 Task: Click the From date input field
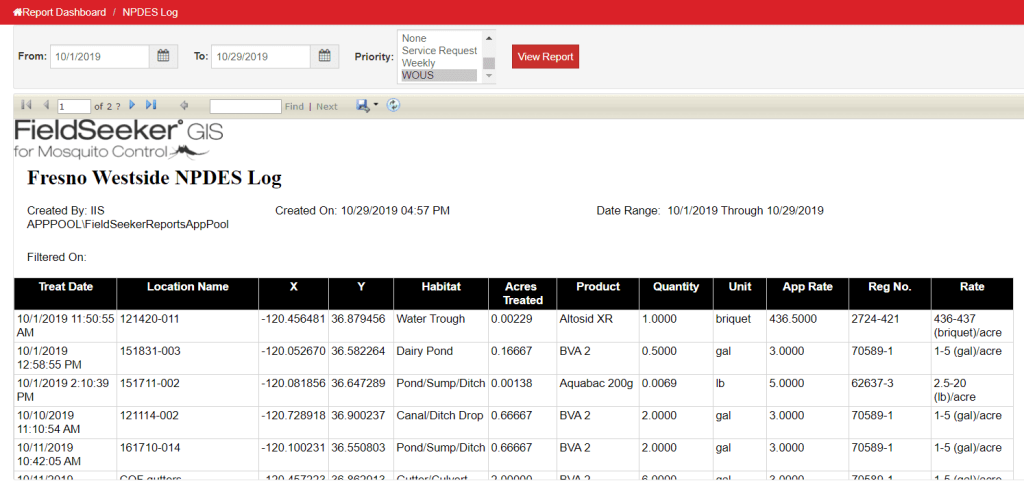pyautogui.click(x=100, y=57)
